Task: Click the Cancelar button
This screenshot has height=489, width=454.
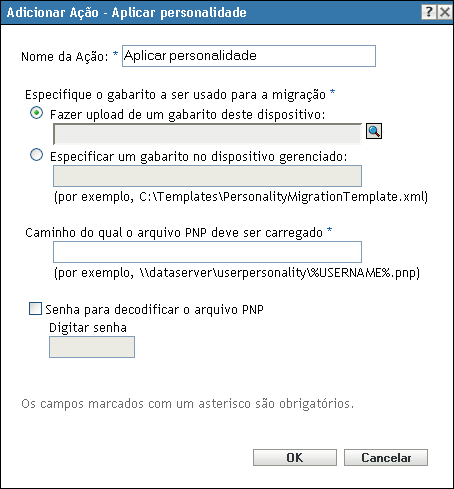Action: [x=386, y=457]
